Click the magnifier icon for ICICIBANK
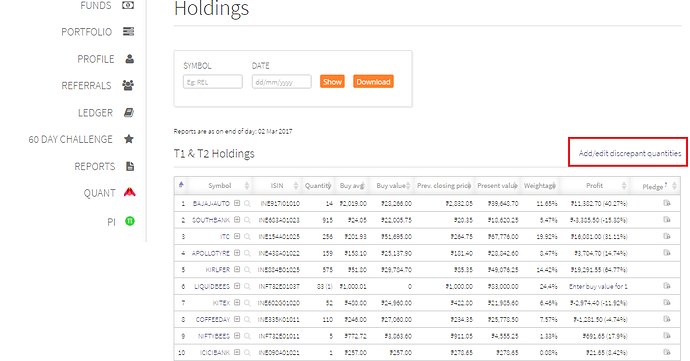 tap(247, 353)
